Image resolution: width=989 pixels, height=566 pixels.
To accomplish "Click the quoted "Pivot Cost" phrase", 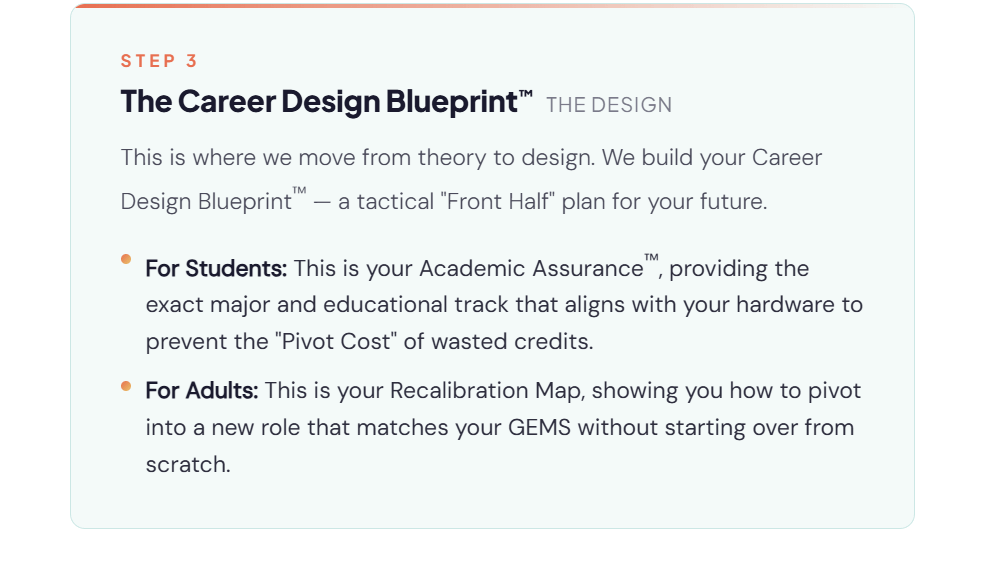I will 335,341.
